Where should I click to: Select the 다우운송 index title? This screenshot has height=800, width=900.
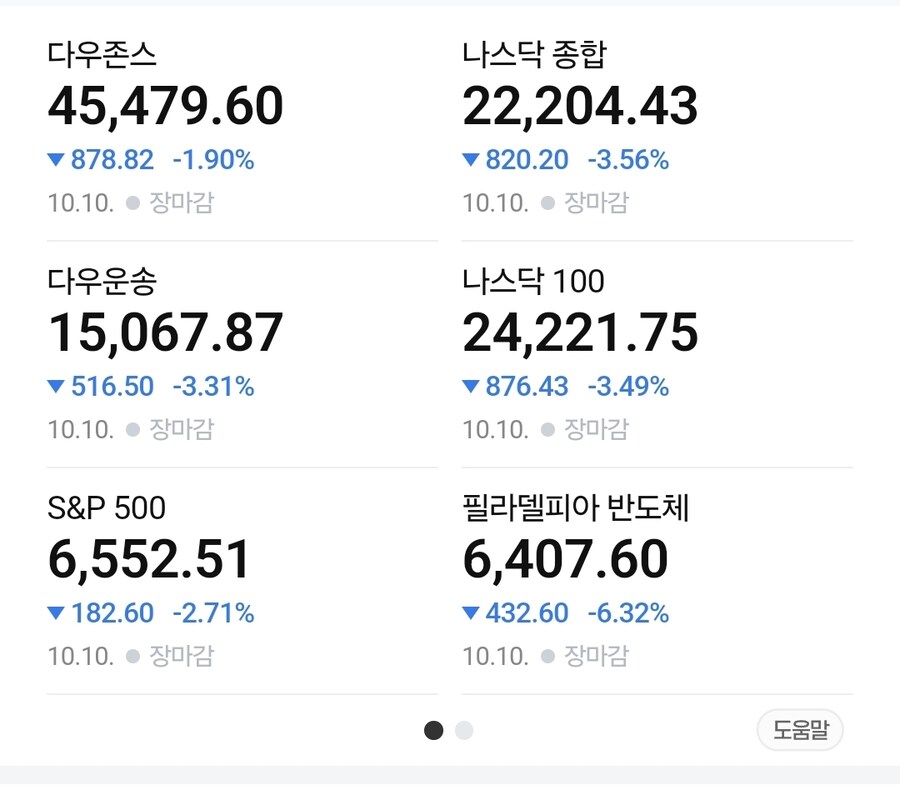point(102,281)
